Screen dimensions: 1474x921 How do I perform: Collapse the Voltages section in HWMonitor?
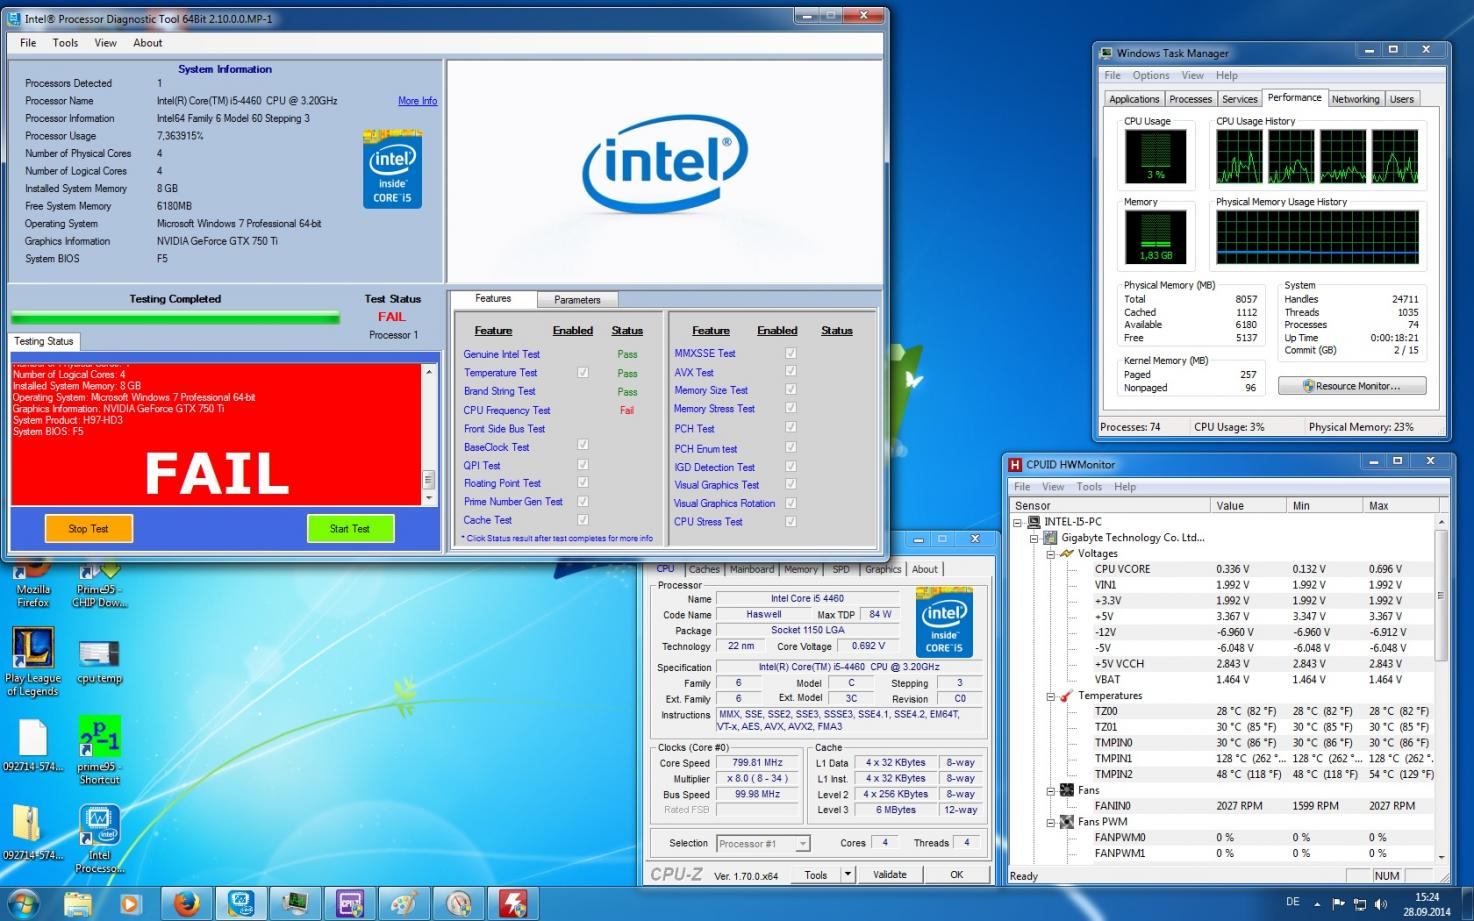(x=1051, y=553)
